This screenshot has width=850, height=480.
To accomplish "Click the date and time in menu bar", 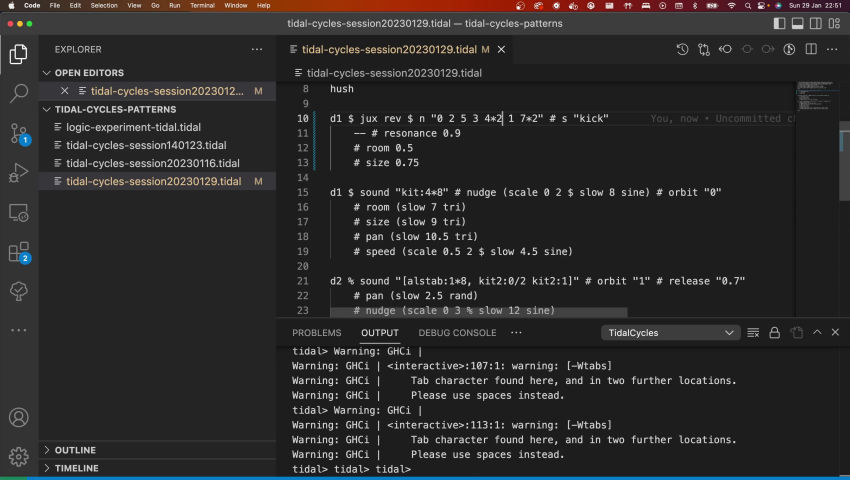I will coord(816,5).
